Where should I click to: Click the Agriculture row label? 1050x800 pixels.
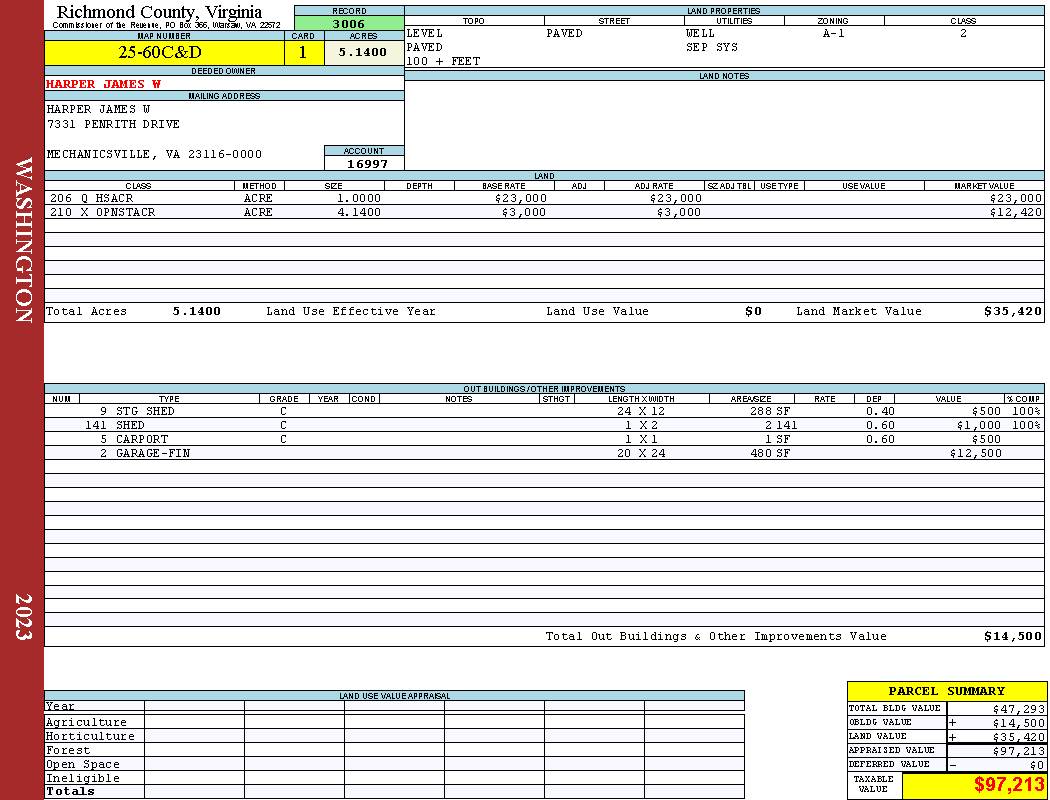click(86, 722)
